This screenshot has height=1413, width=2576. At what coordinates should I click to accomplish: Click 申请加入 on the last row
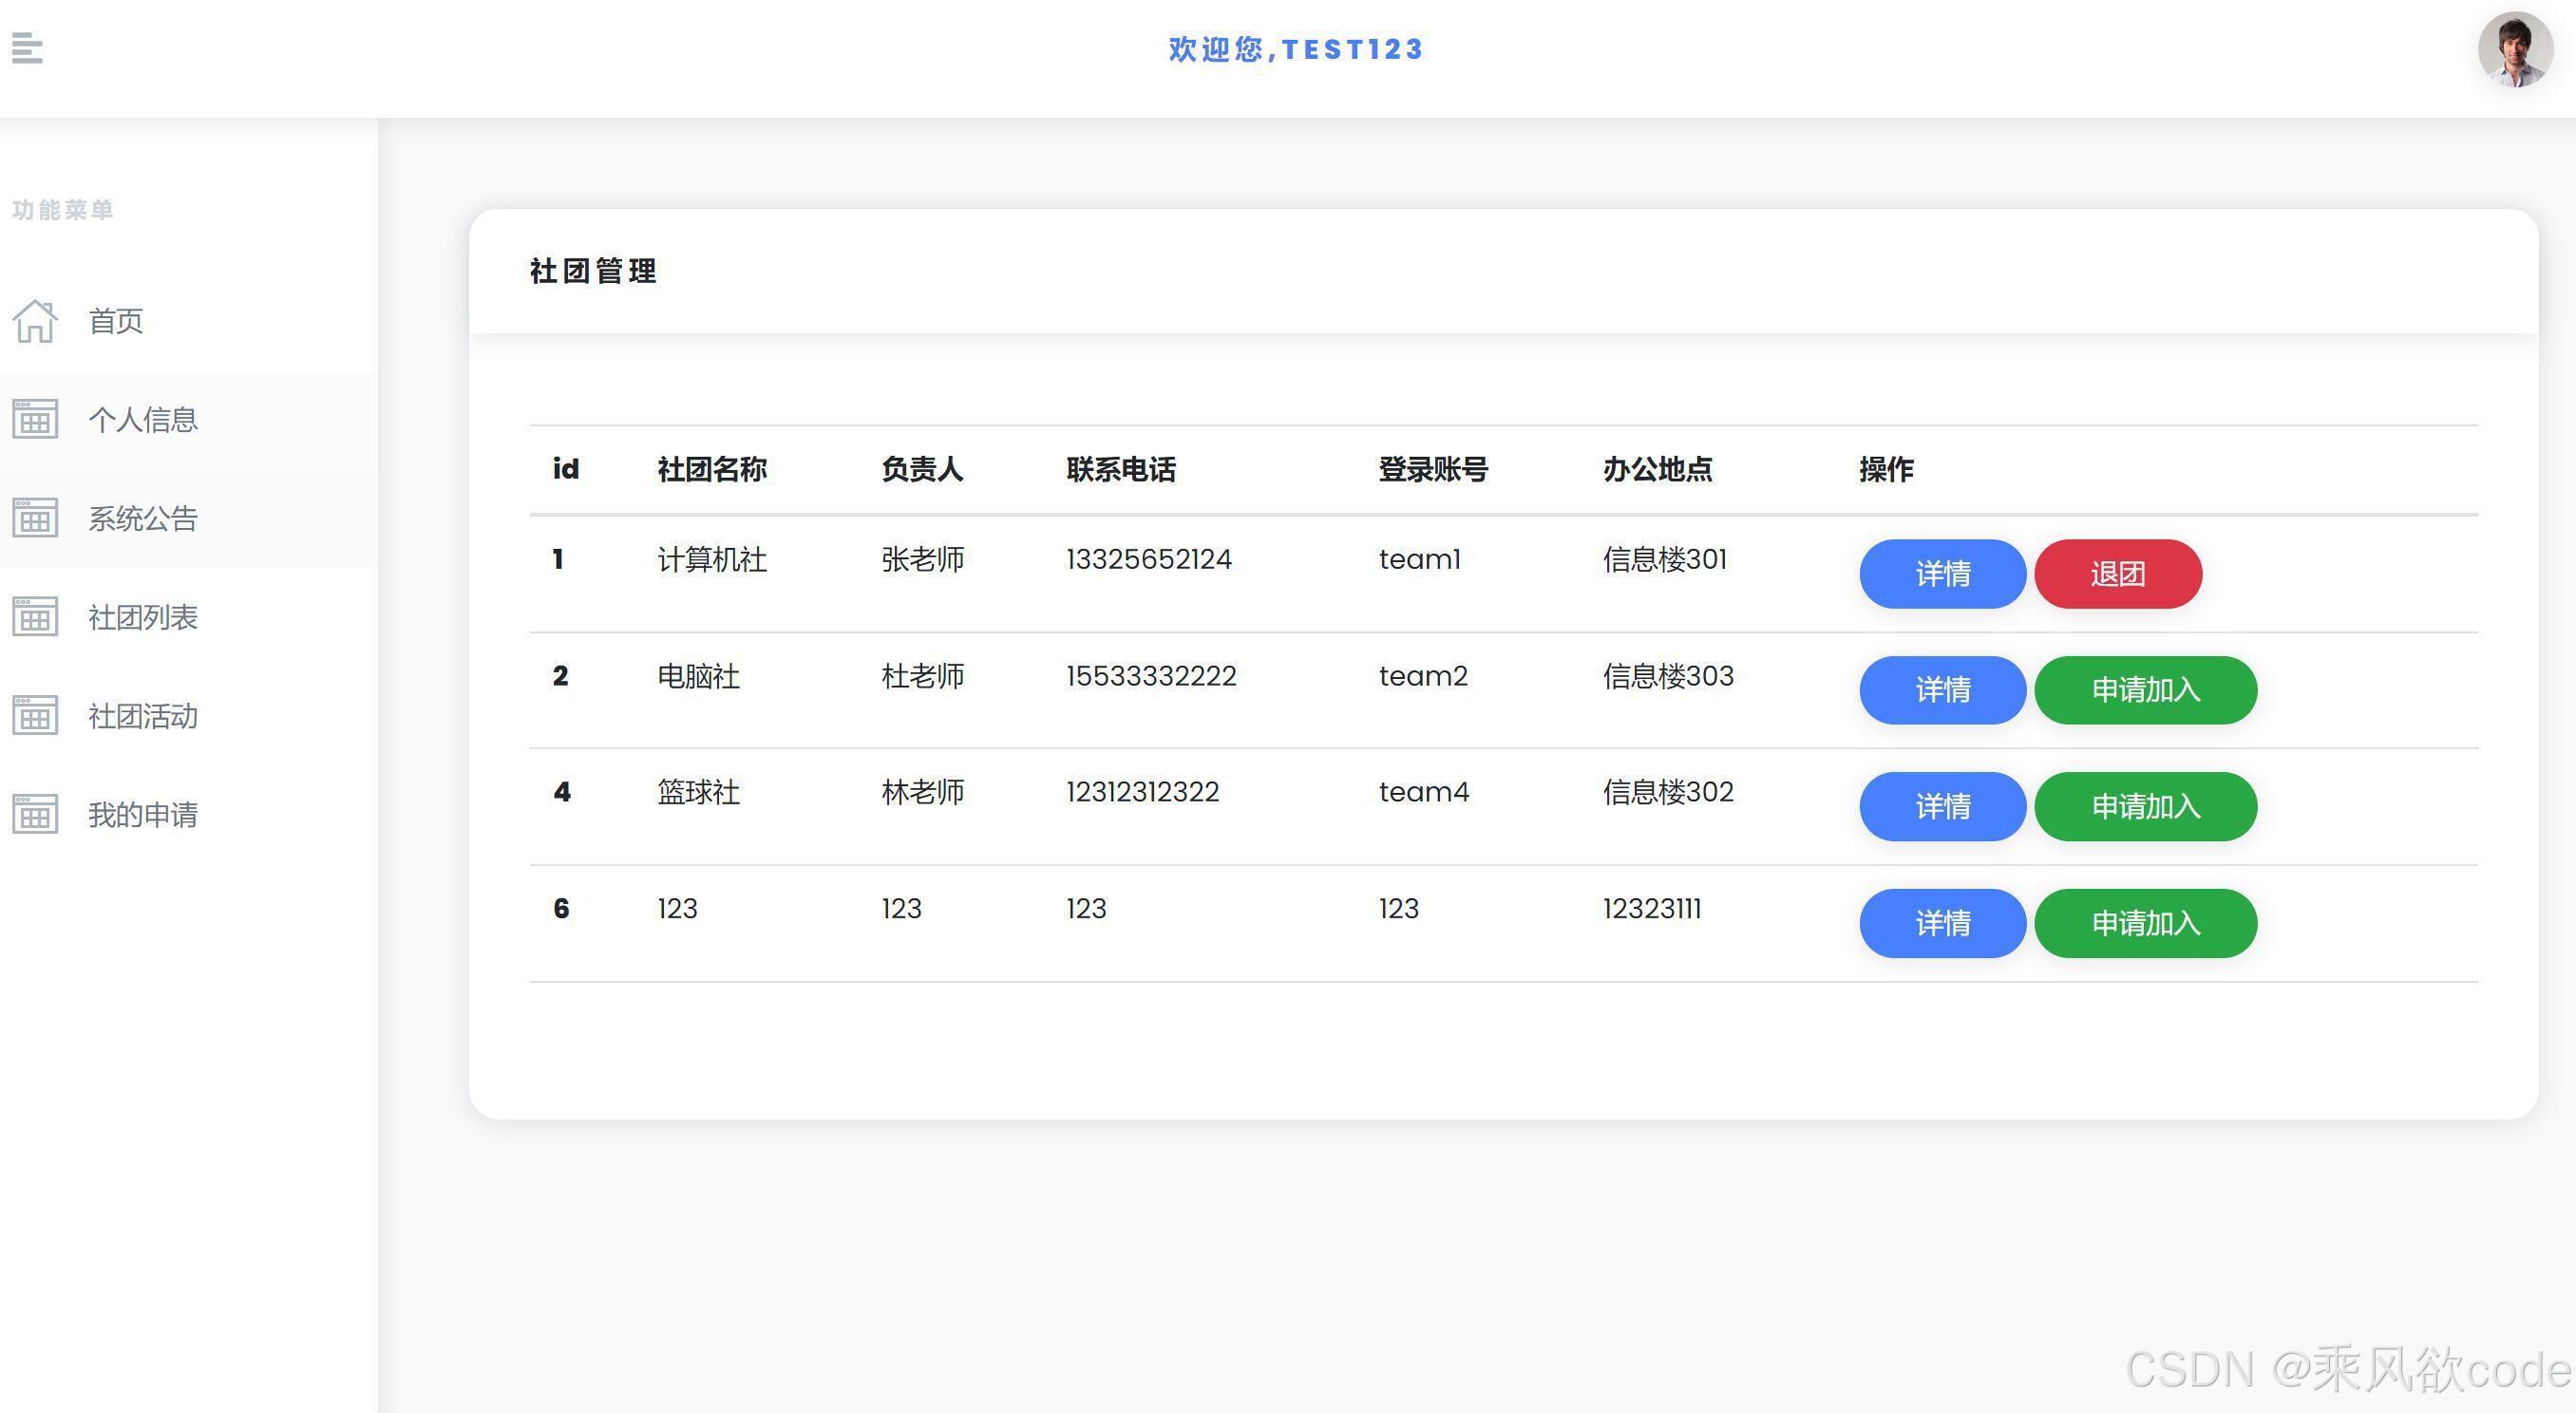pos(2145,923)
